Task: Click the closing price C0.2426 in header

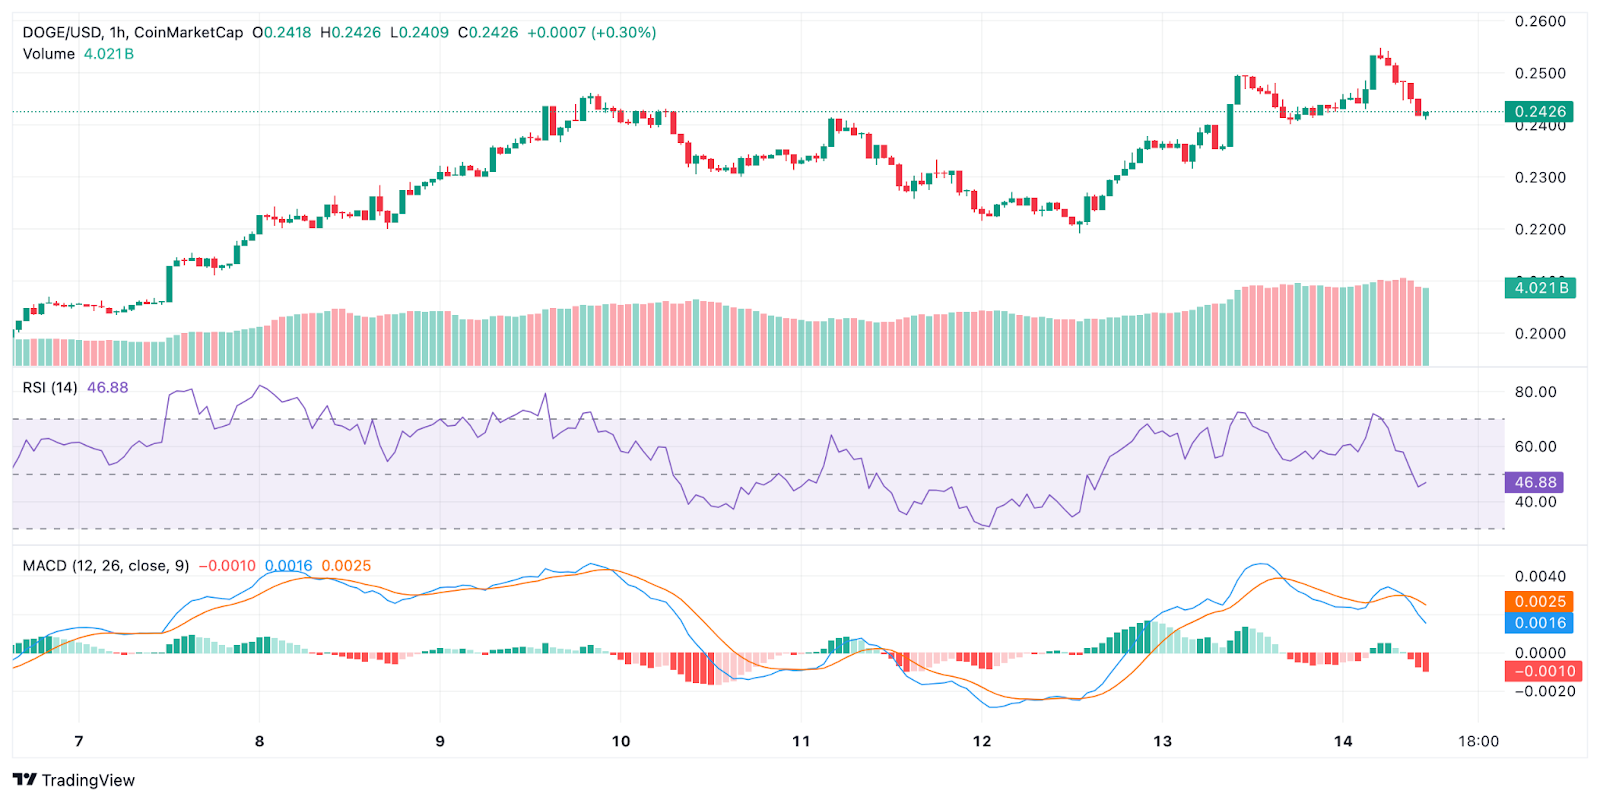Action: [488, 32]
